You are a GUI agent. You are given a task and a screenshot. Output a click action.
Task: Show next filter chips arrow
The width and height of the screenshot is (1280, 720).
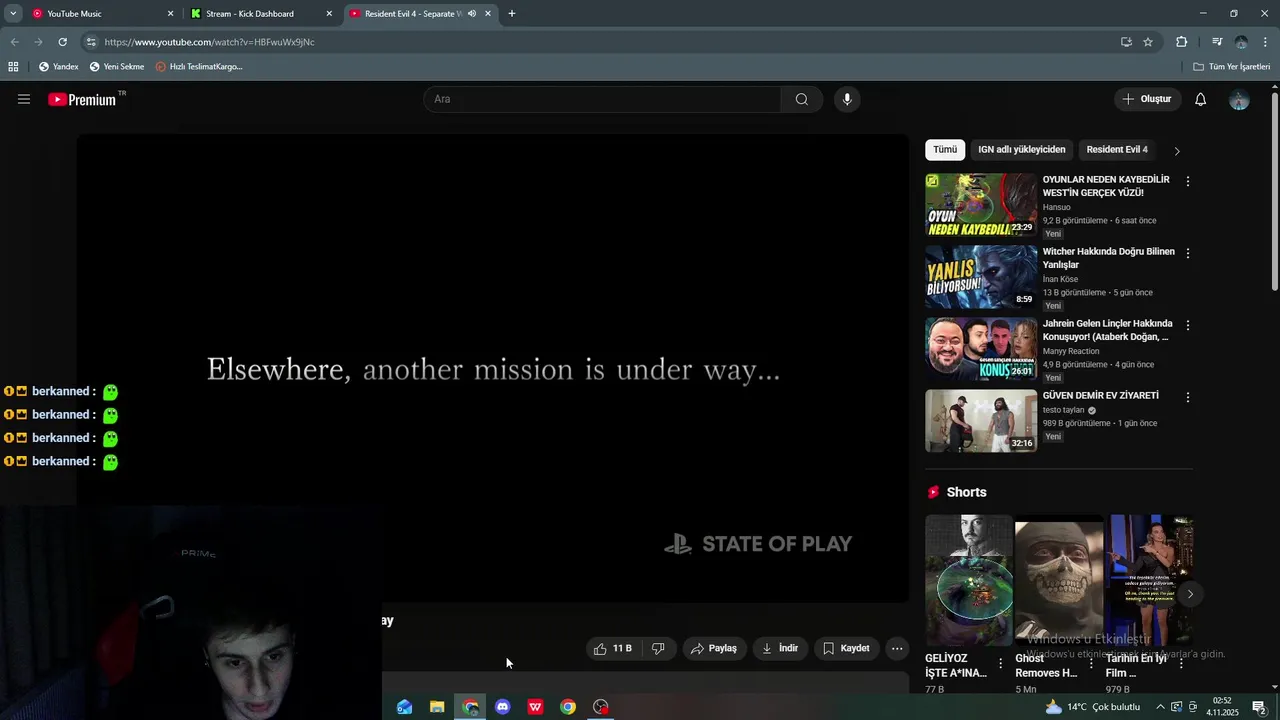coord(1177,151)
